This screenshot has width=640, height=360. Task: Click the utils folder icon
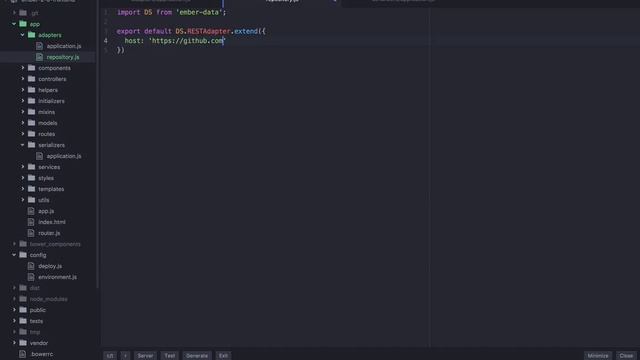(31, 200)
